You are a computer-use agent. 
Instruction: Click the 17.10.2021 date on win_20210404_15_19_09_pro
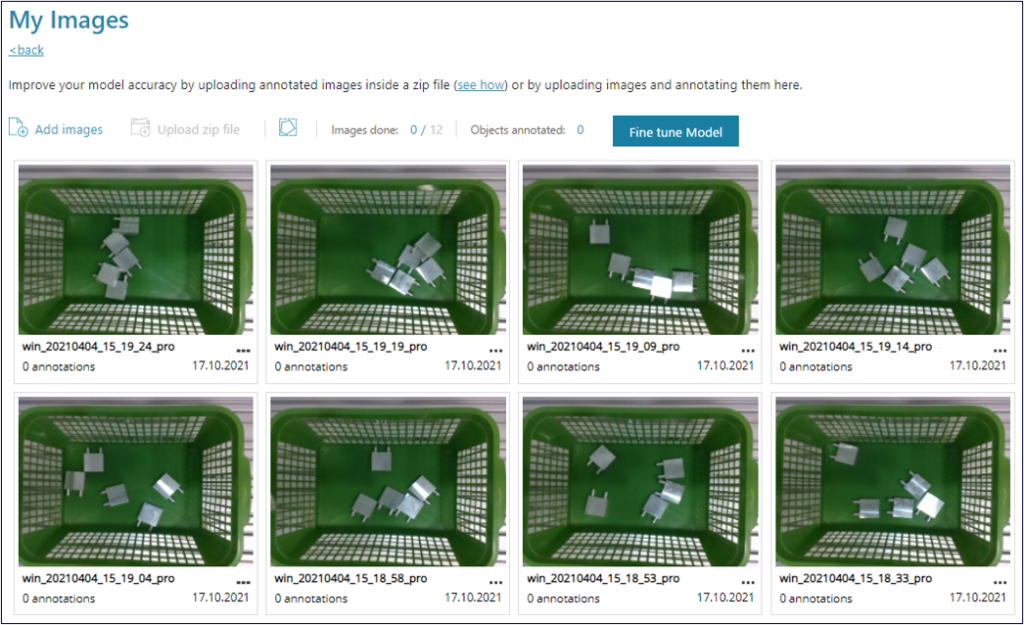(x=725, y=366)
